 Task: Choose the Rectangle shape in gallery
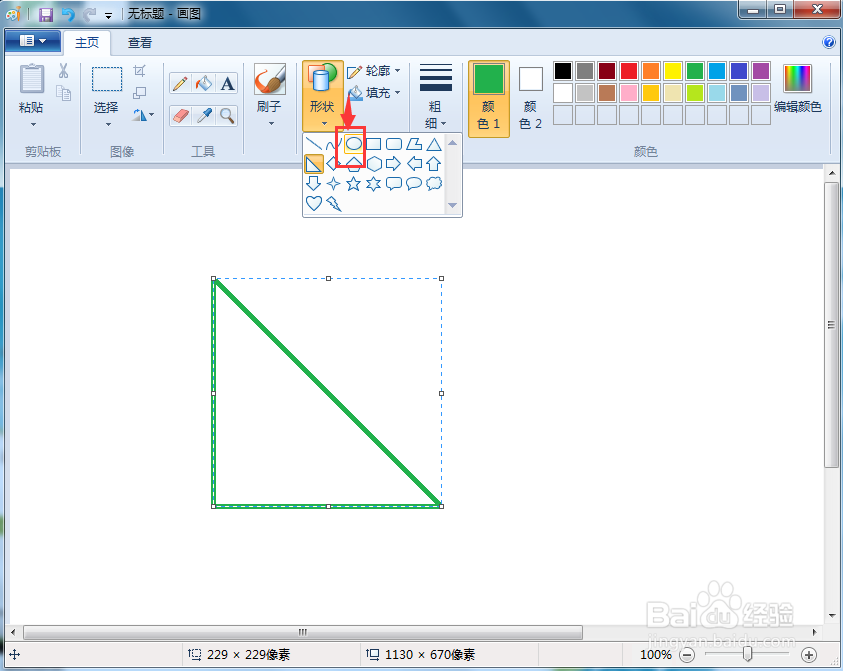[x=374, y=144]
